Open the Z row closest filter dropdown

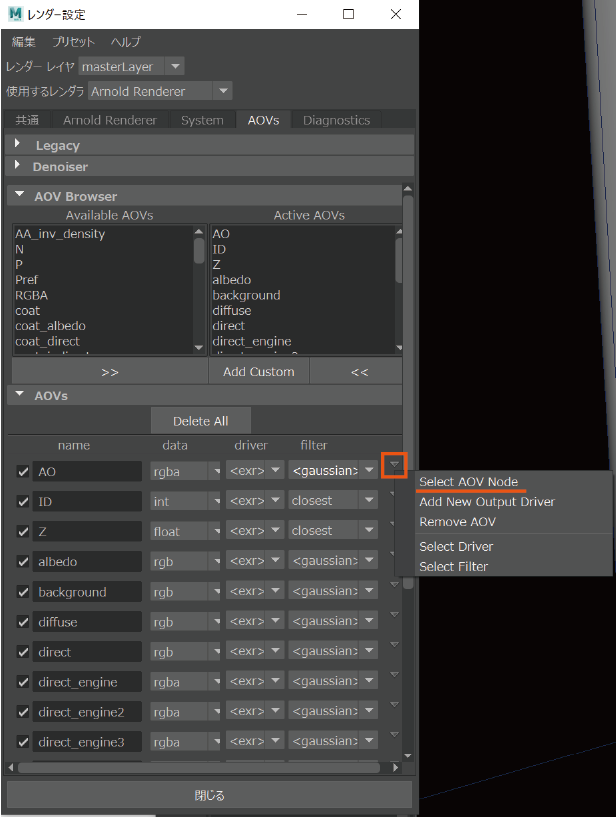333,531
